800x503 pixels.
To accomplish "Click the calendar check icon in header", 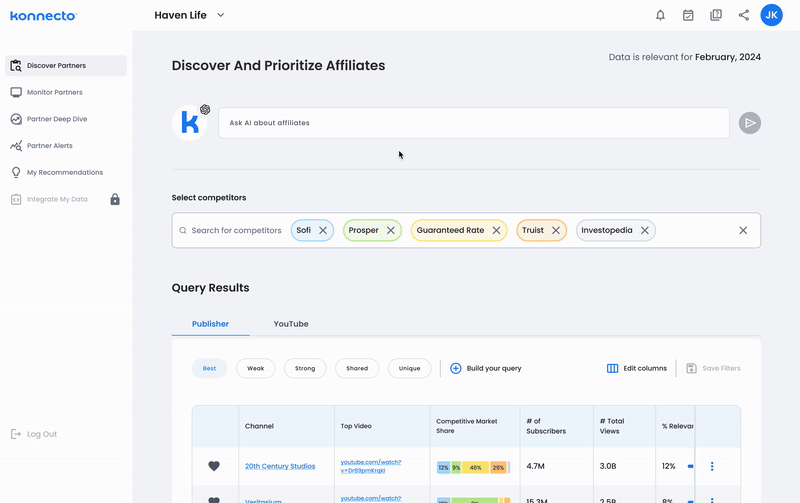I will pos(688,15).
